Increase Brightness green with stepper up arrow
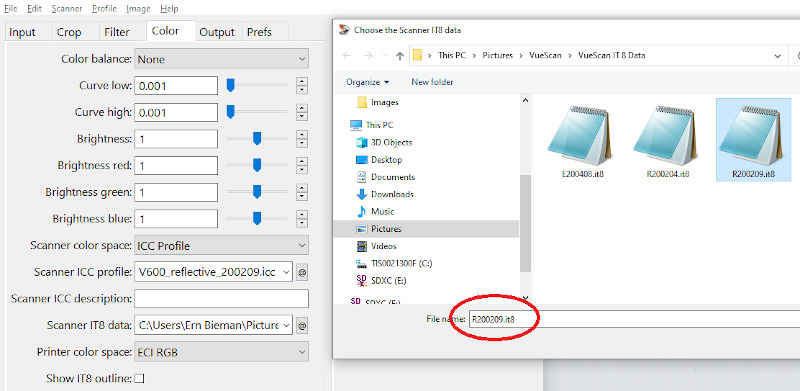800x391 pixels. (x=302, y=188)
